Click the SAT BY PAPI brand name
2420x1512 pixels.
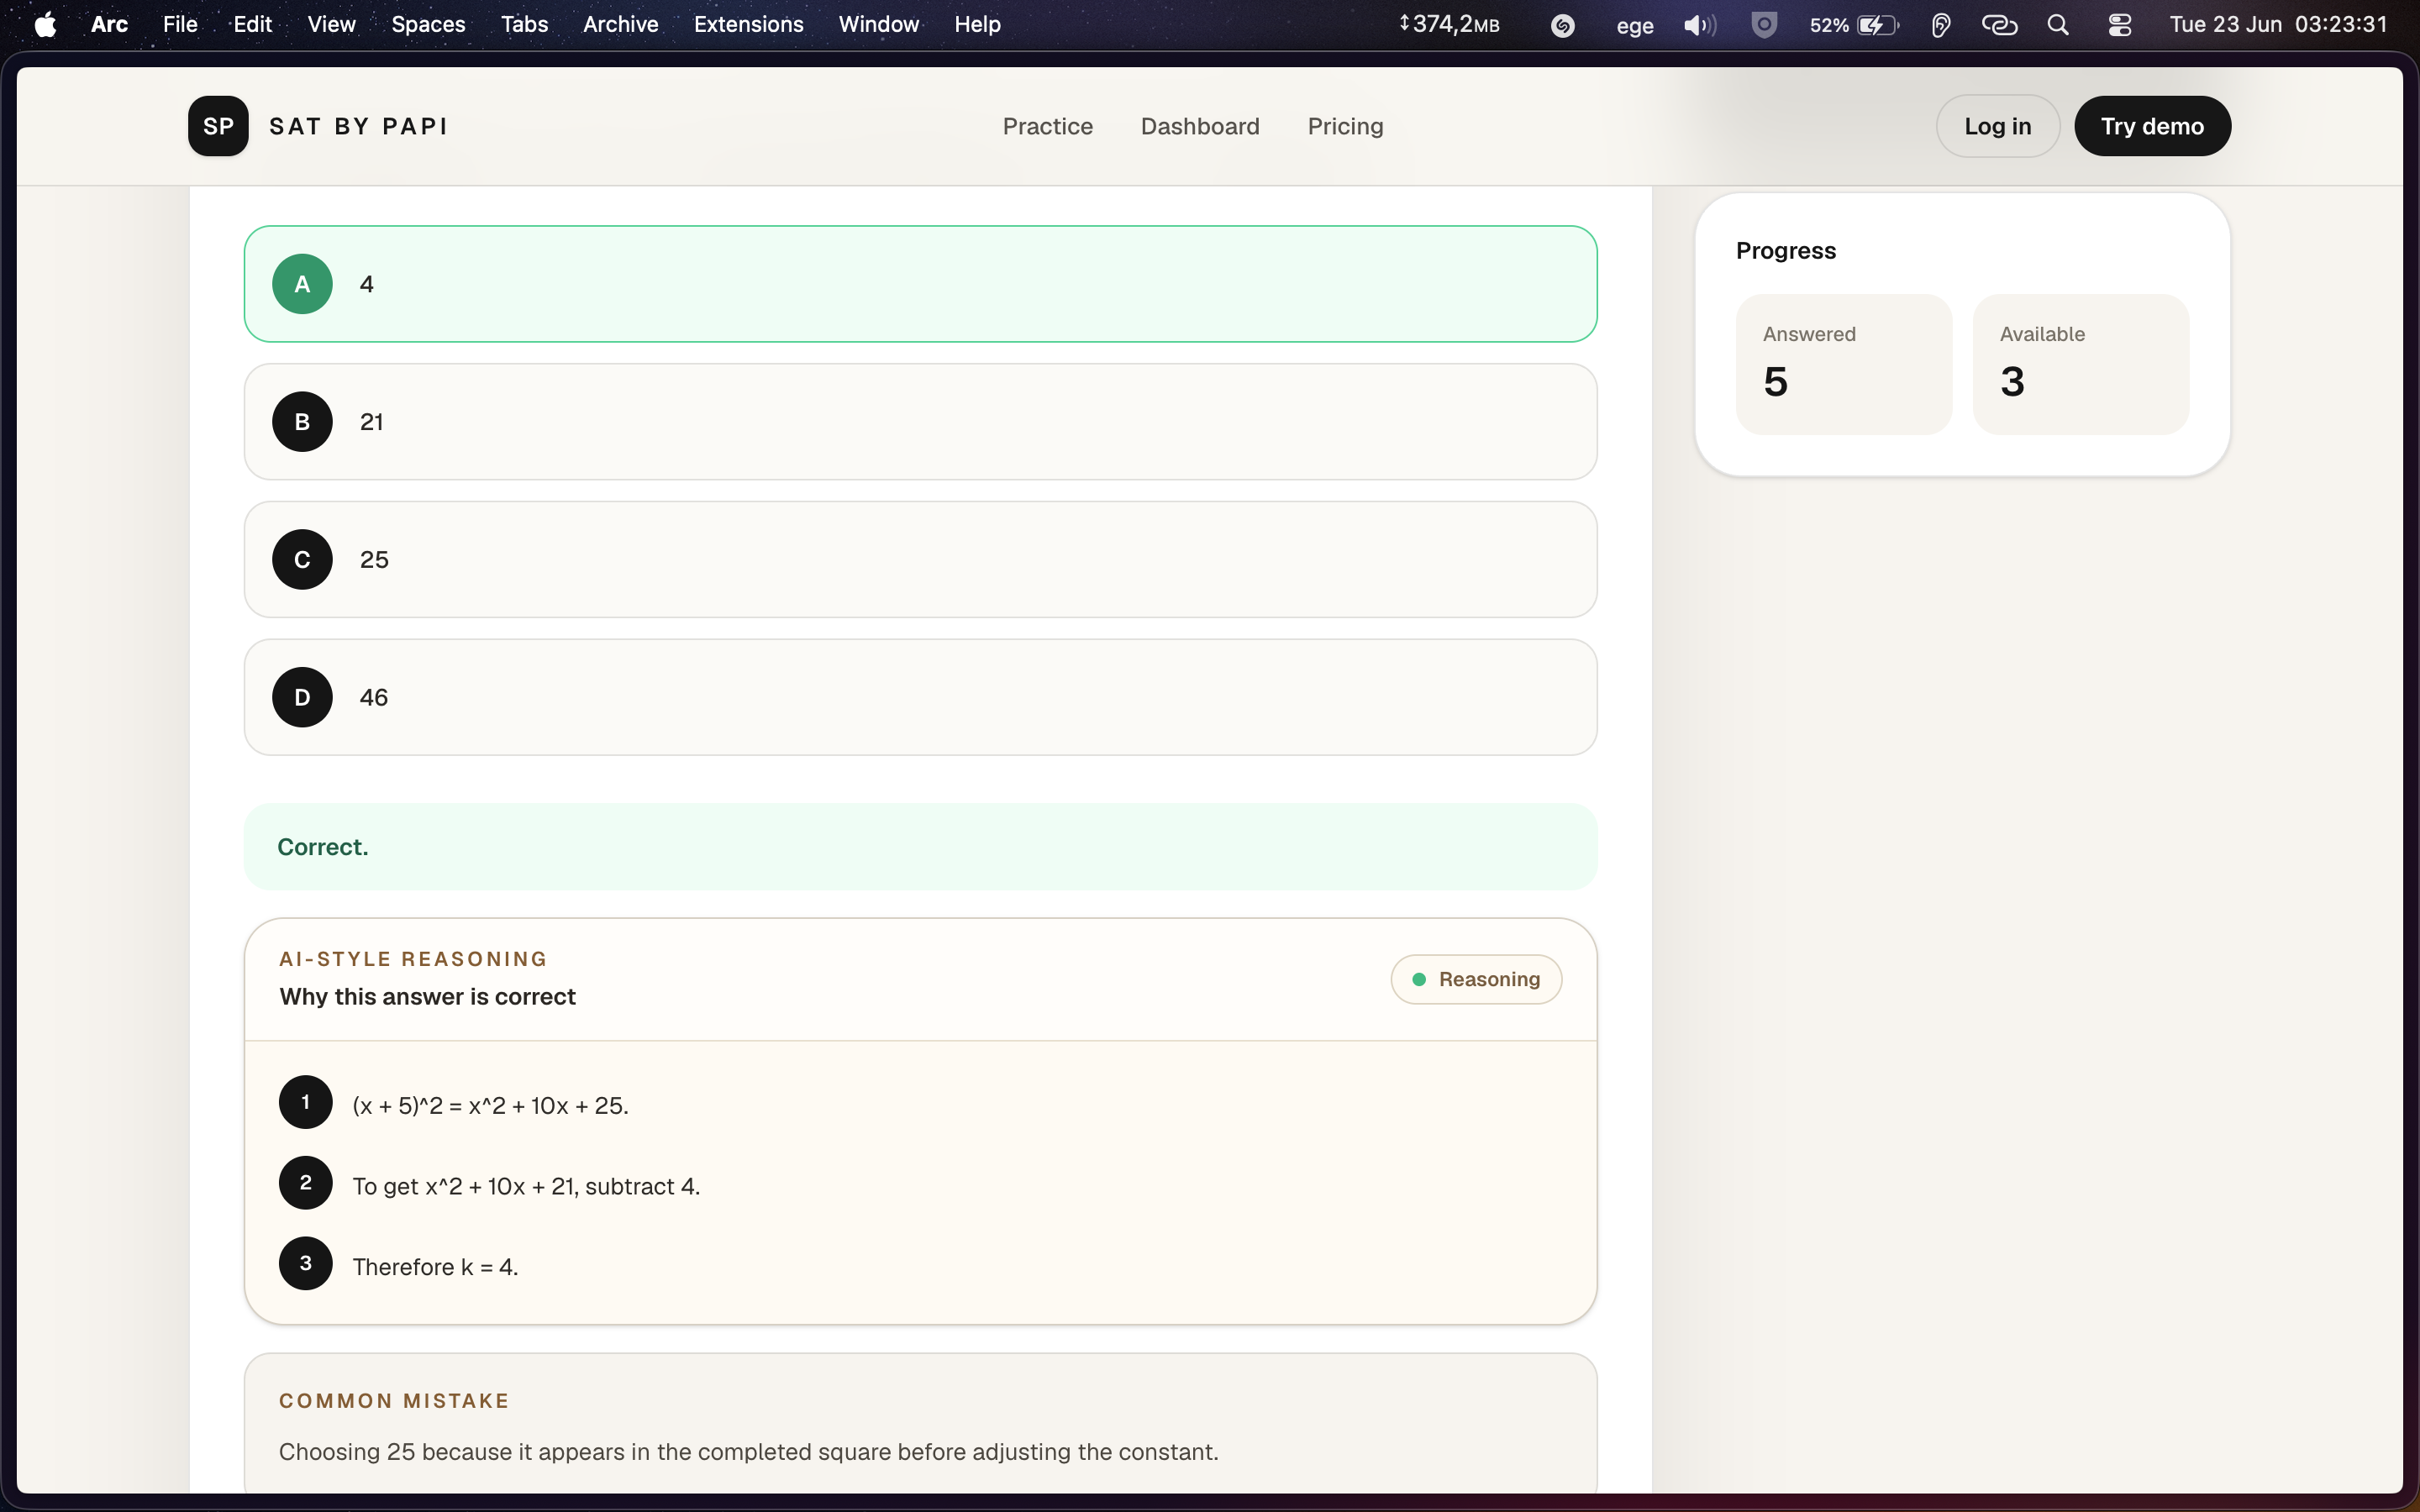tap(359, 126)
